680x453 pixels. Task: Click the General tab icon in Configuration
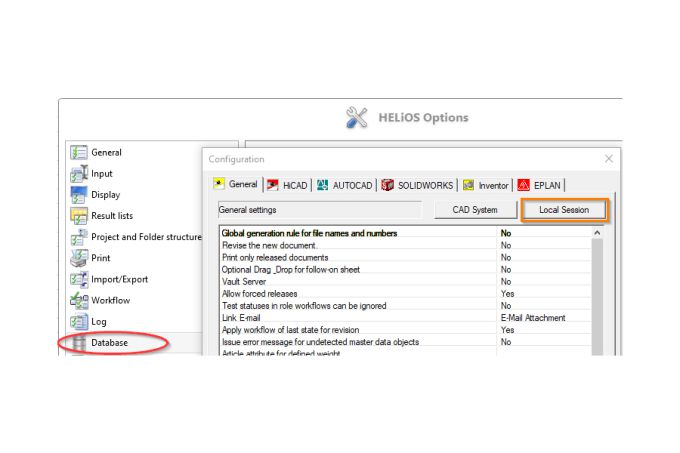click(219, 184)
